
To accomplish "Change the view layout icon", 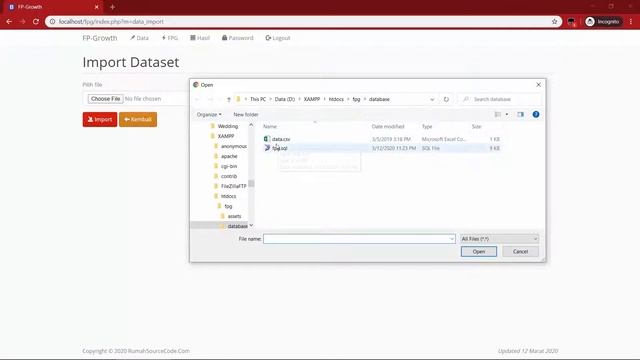I will click(498, 115).
